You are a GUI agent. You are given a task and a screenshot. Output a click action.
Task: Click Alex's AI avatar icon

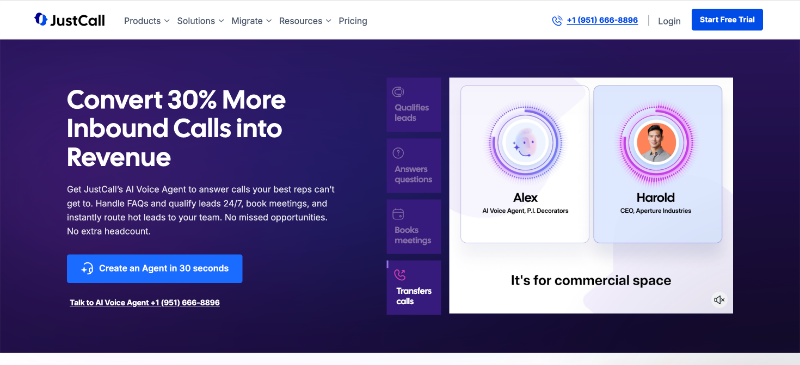tap(525, 142)
